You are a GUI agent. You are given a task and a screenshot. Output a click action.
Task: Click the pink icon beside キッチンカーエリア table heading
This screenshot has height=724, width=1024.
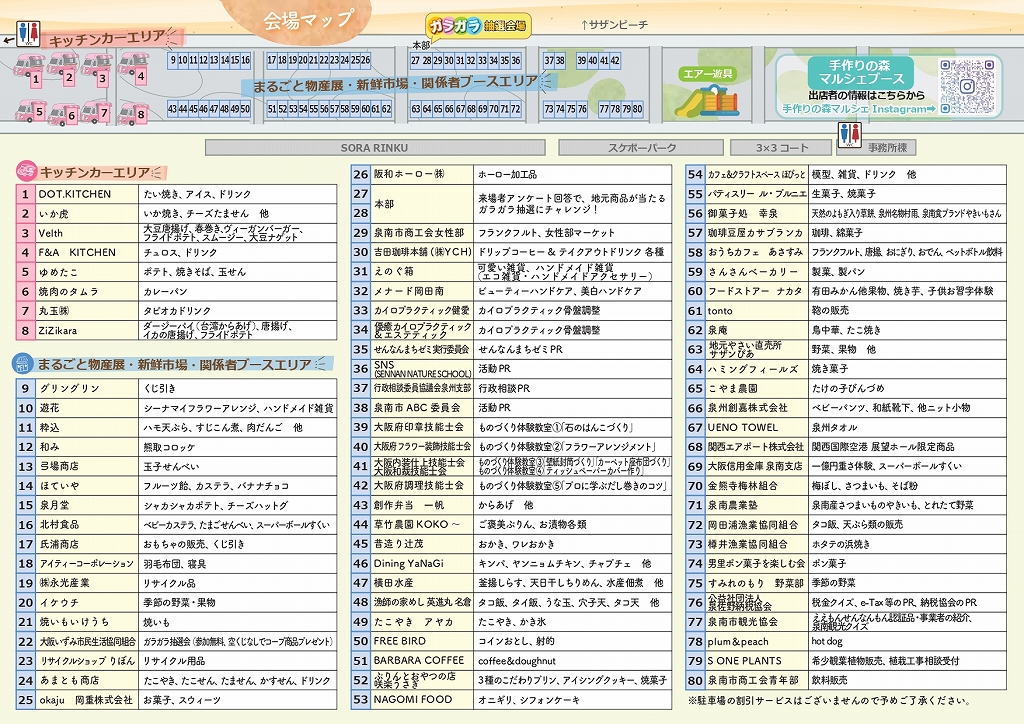pyautogui.click(x=25, y=172)
